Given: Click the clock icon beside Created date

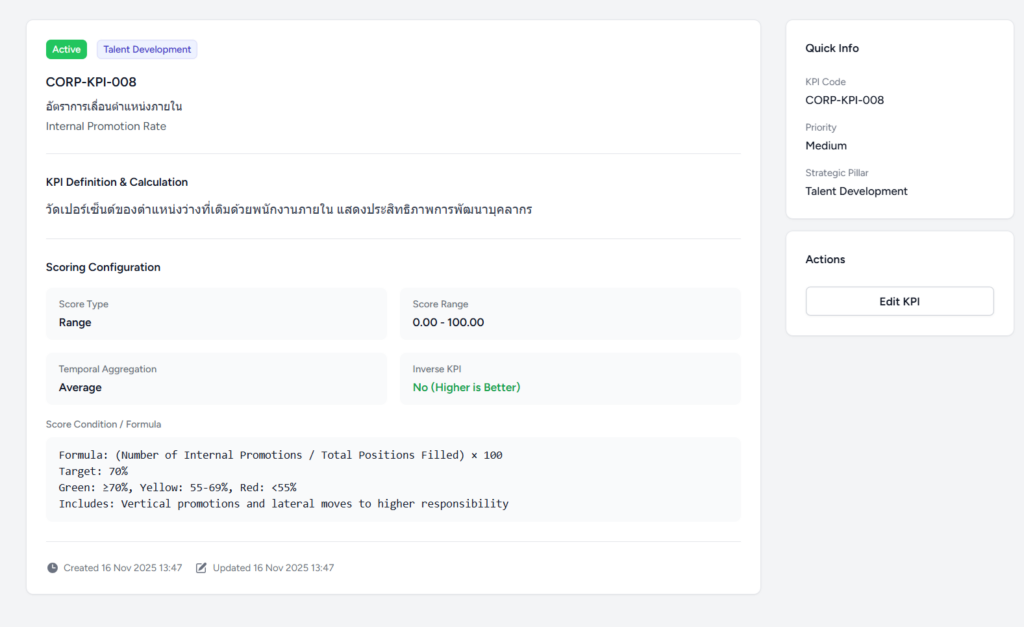Looking at the screenshot, I should (x=52, y=568).
